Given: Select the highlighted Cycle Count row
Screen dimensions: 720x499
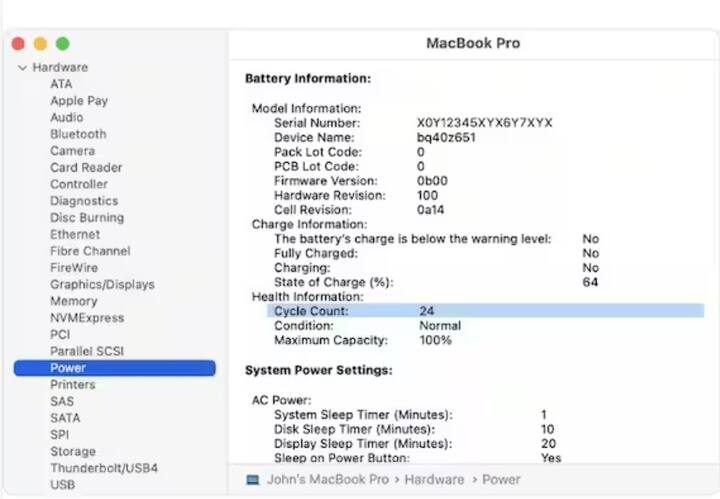Looking at the screenshot, I should [485, 311].
